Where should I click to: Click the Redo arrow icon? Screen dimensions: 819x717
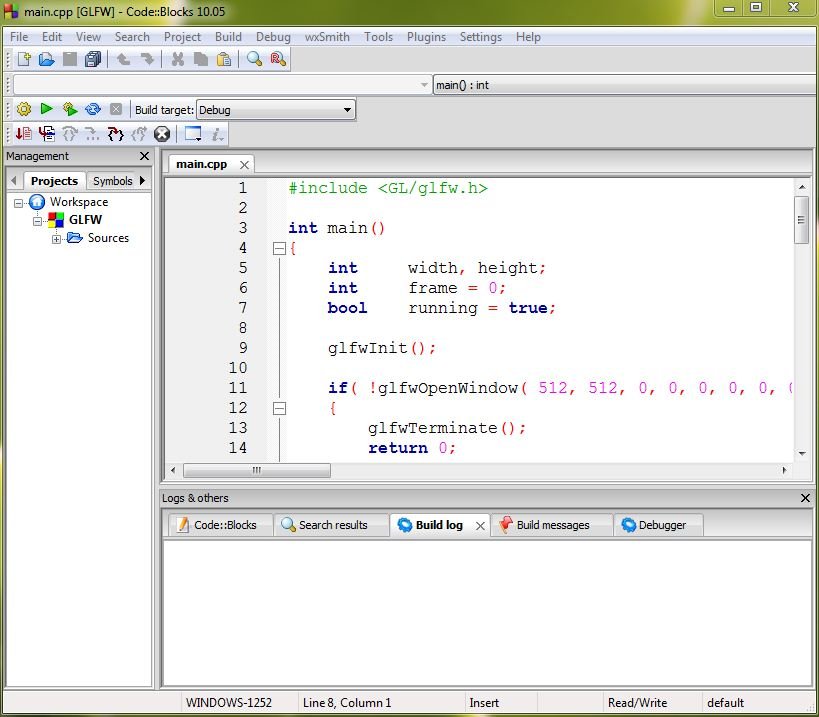[147, 59]
